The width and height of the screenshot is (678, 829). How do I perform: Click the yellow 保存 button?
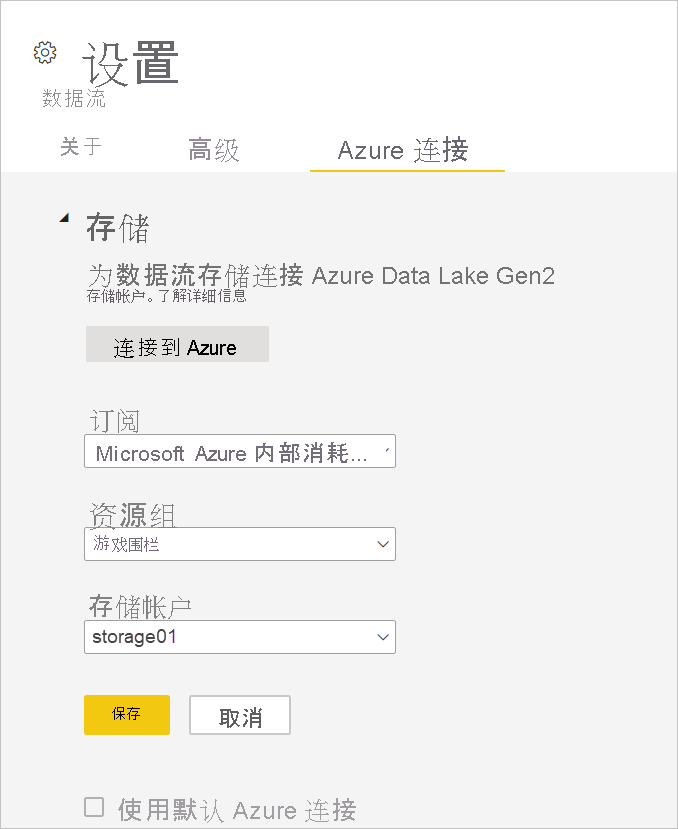pos(127,715)
